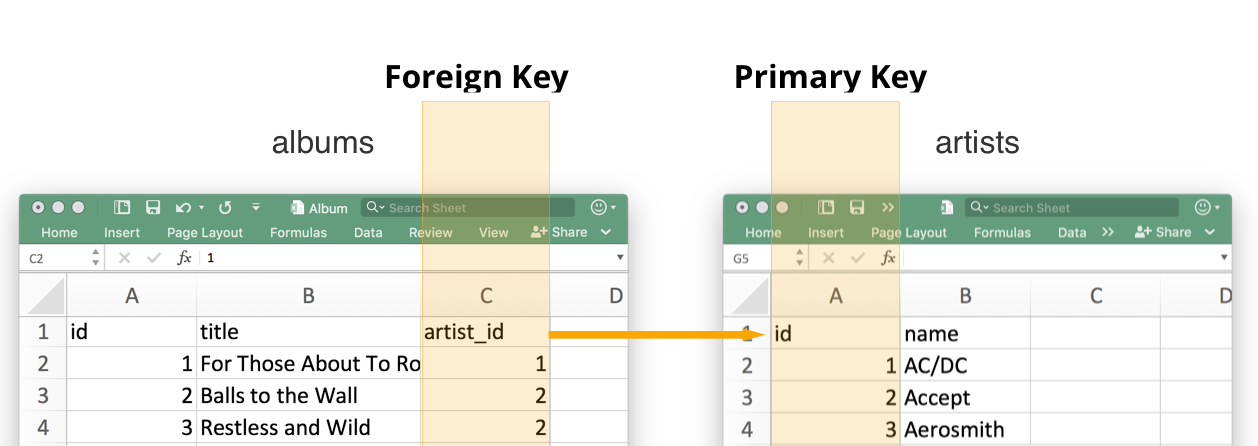Click the Share button in the artists window

1163,232
